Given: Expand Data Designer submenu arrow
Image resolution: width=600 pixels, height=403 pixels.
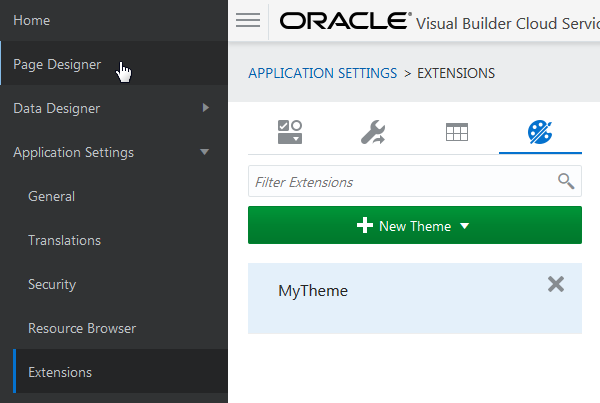Looking at the screenshot, I should click(205, 108).
